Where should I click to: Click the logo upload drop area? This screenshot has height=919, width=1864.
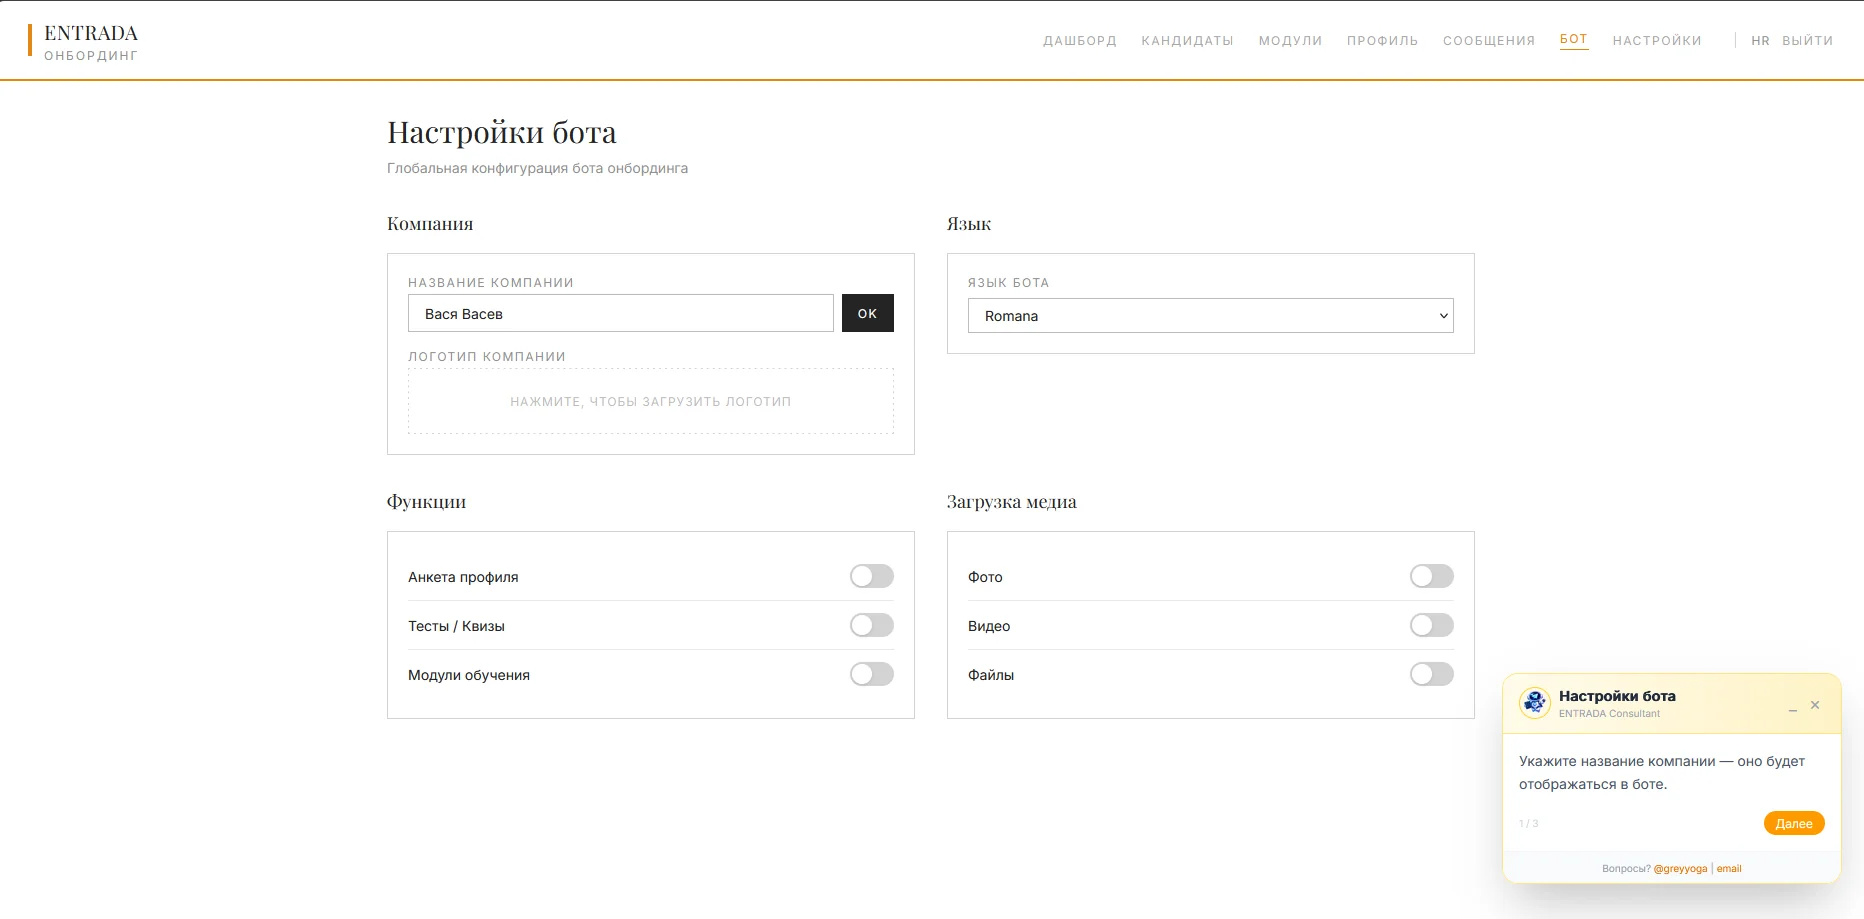point(651,401)
